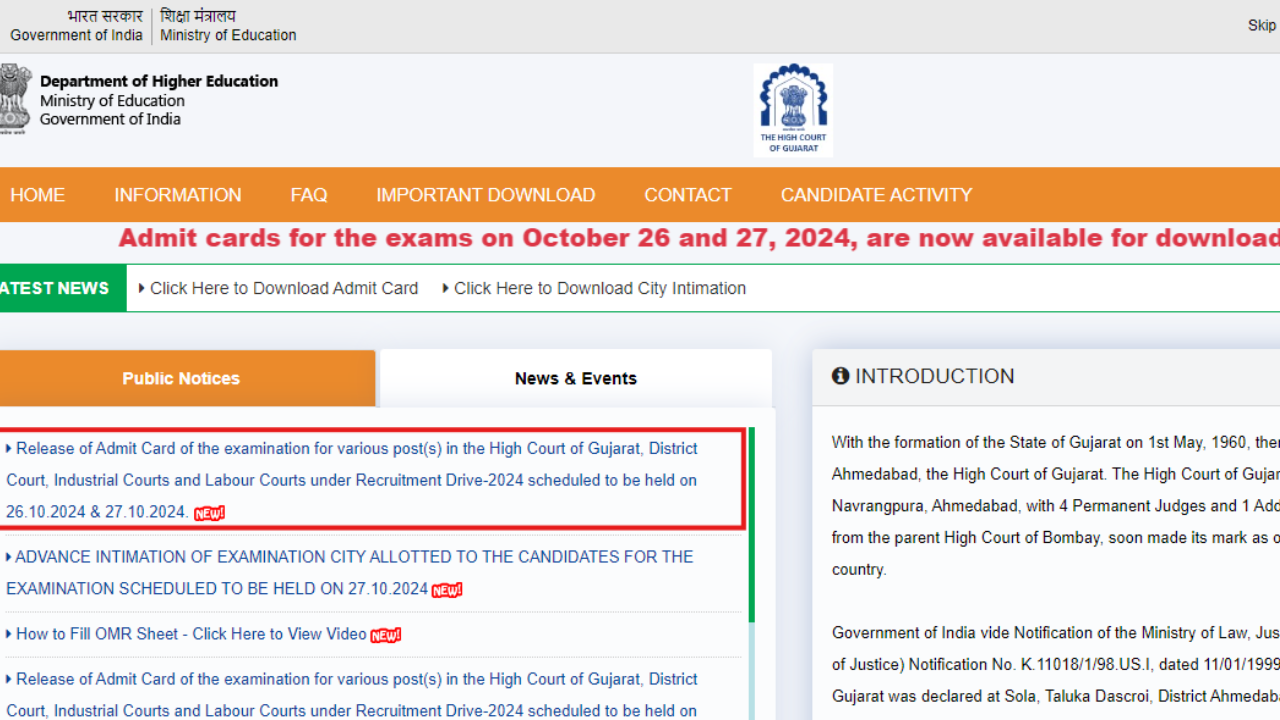Click the High Court of Gujarat logo
The height and width of the screenshot is (720, 1280).
793,108
